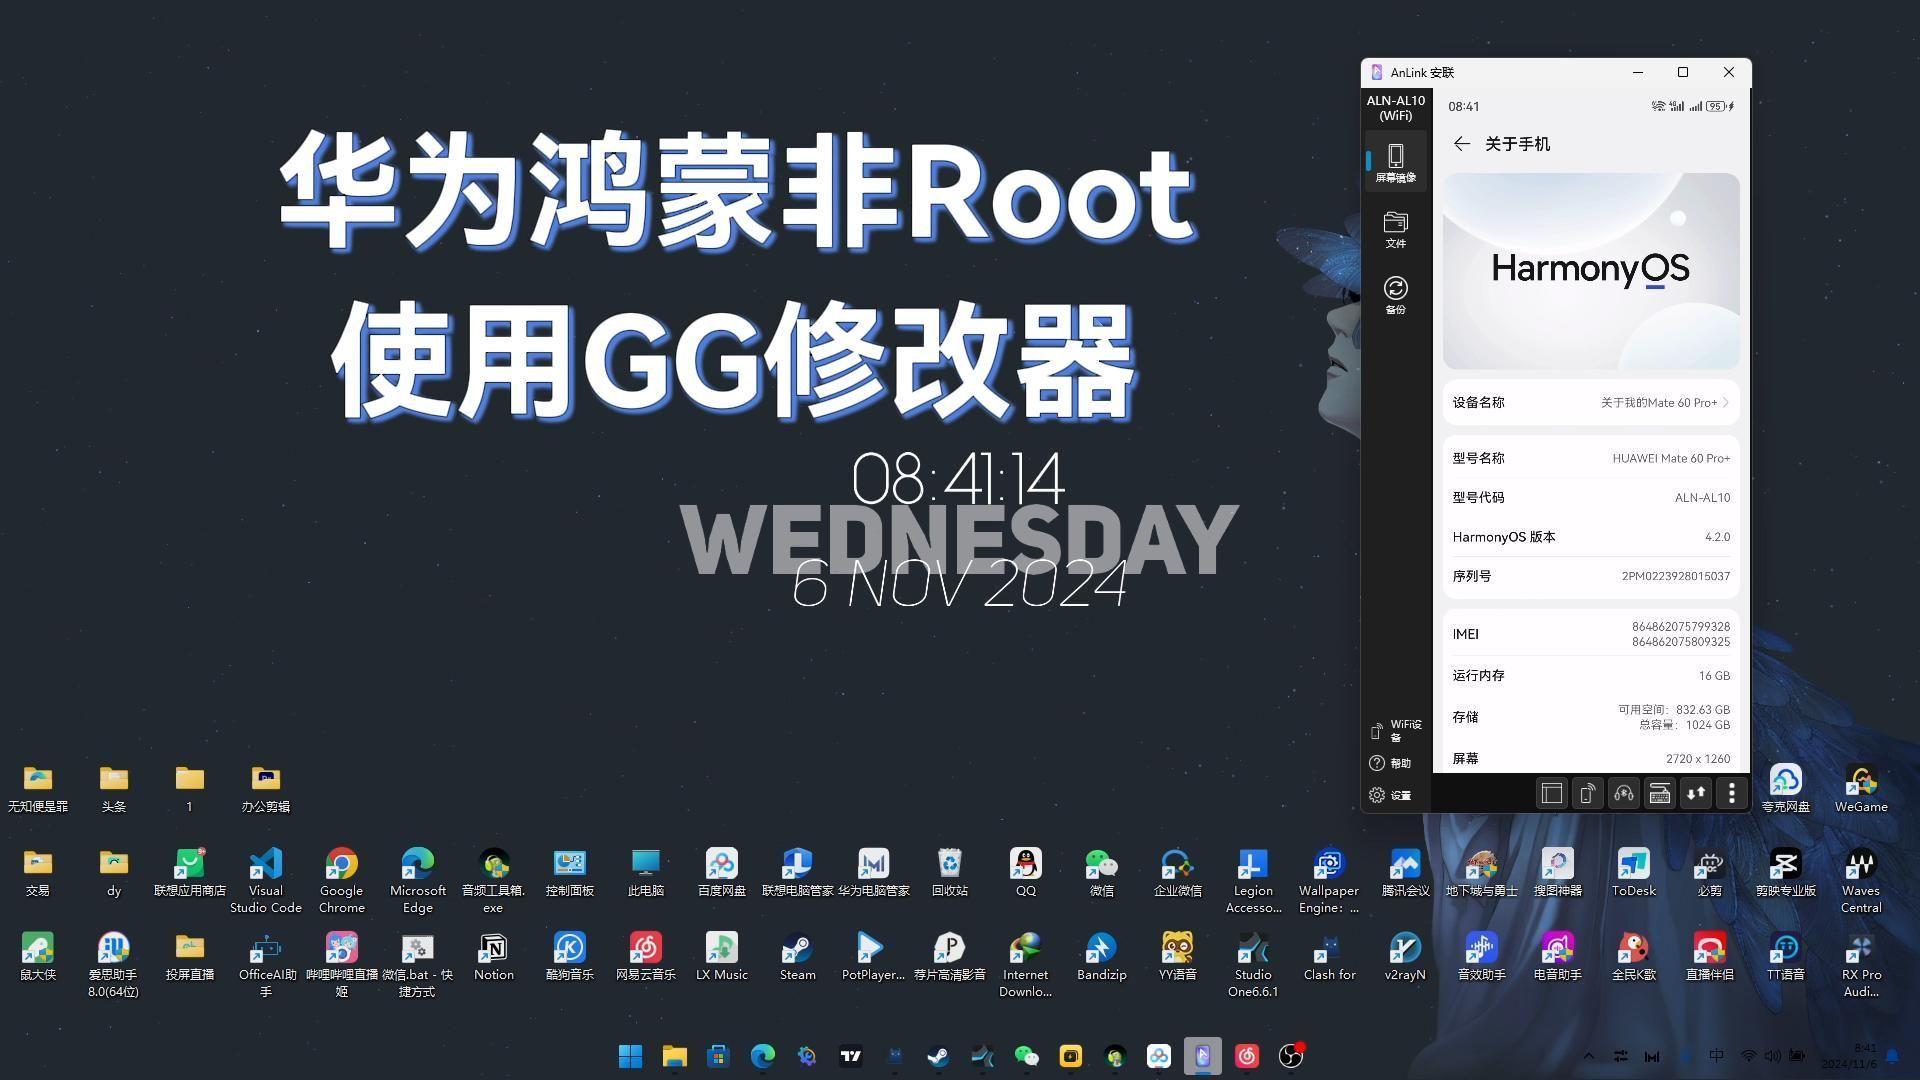Click the HarmonyOS 版本 4.2.0 row
The image size is (1920, 1080).
click(x=1591, y=537)
